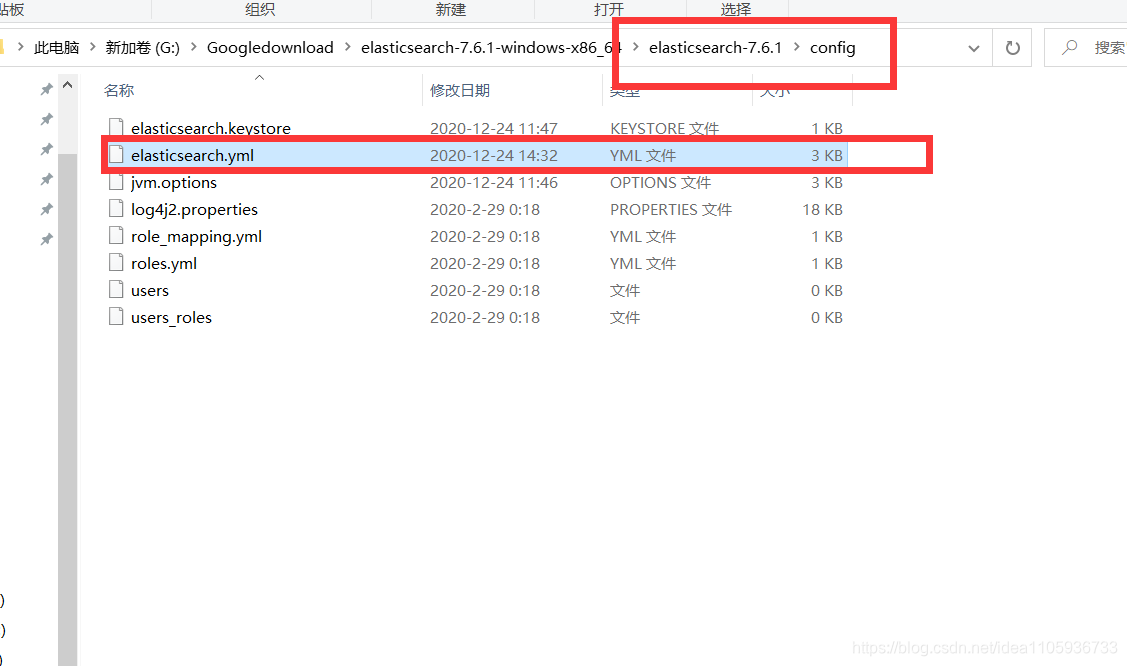Click the search box field

click(1086, 48)
